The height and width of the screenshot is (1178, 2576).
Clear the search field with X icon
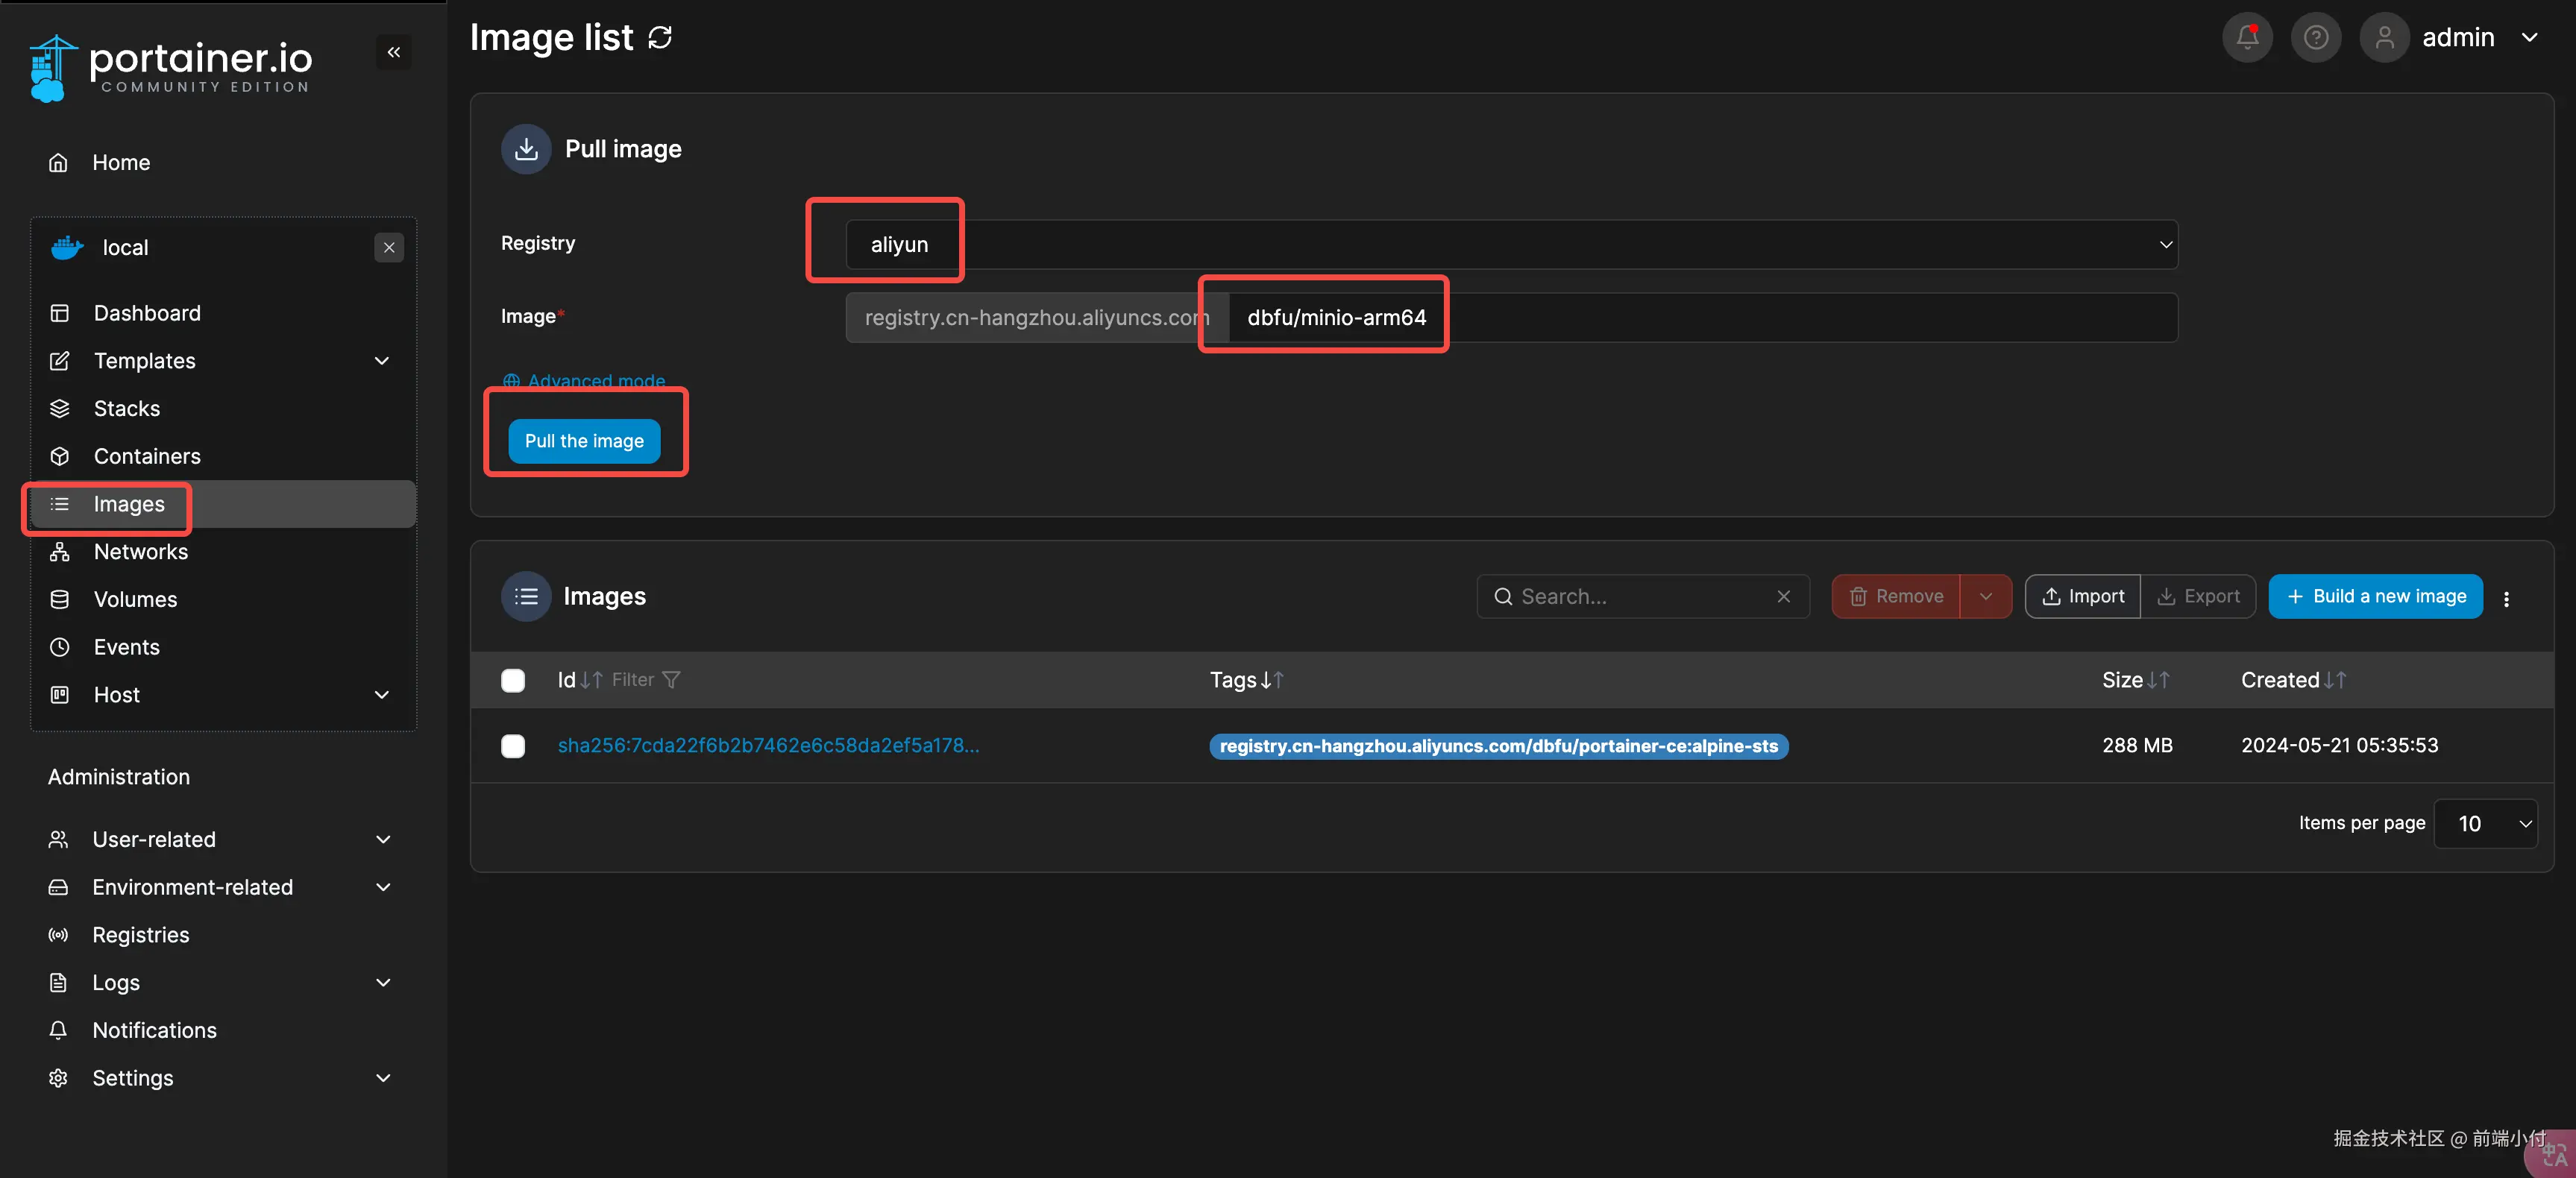pyautogui.click(x=1783, y=597)
